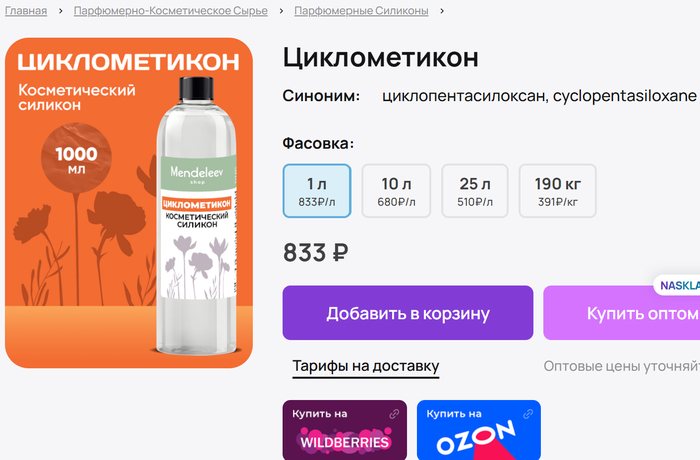Add the product with Добавить в корзину
The width and height of the screenshot is (700, 460).
pos(408,313)
